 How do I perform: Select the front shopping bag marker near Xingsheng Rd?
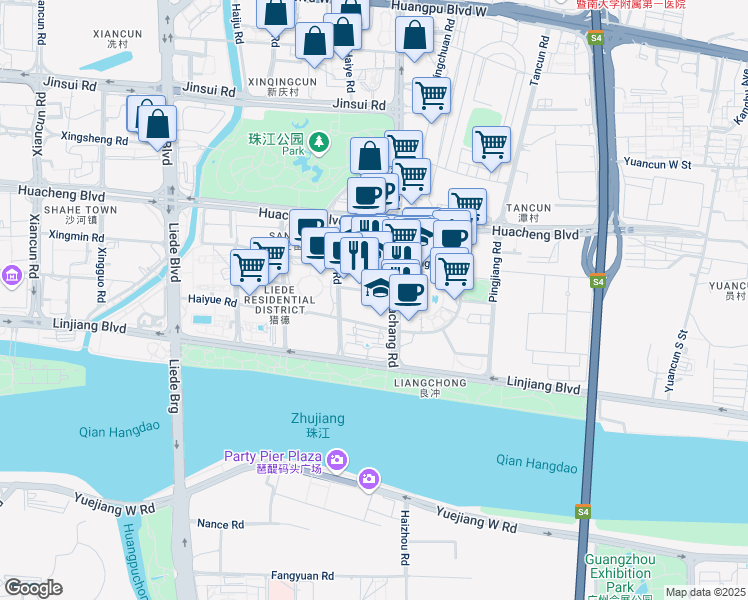(x=157, y=128)
